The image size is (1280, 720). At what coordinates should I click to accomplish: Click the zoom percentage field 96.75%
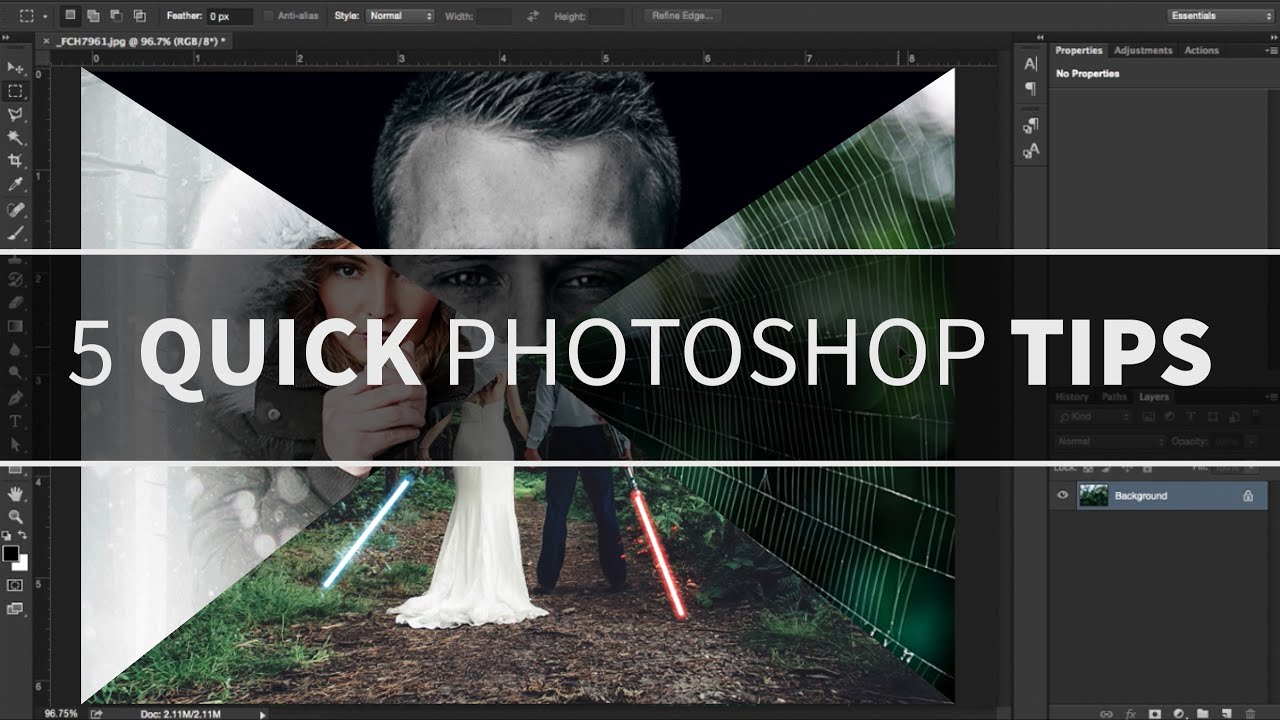point(60,714)
